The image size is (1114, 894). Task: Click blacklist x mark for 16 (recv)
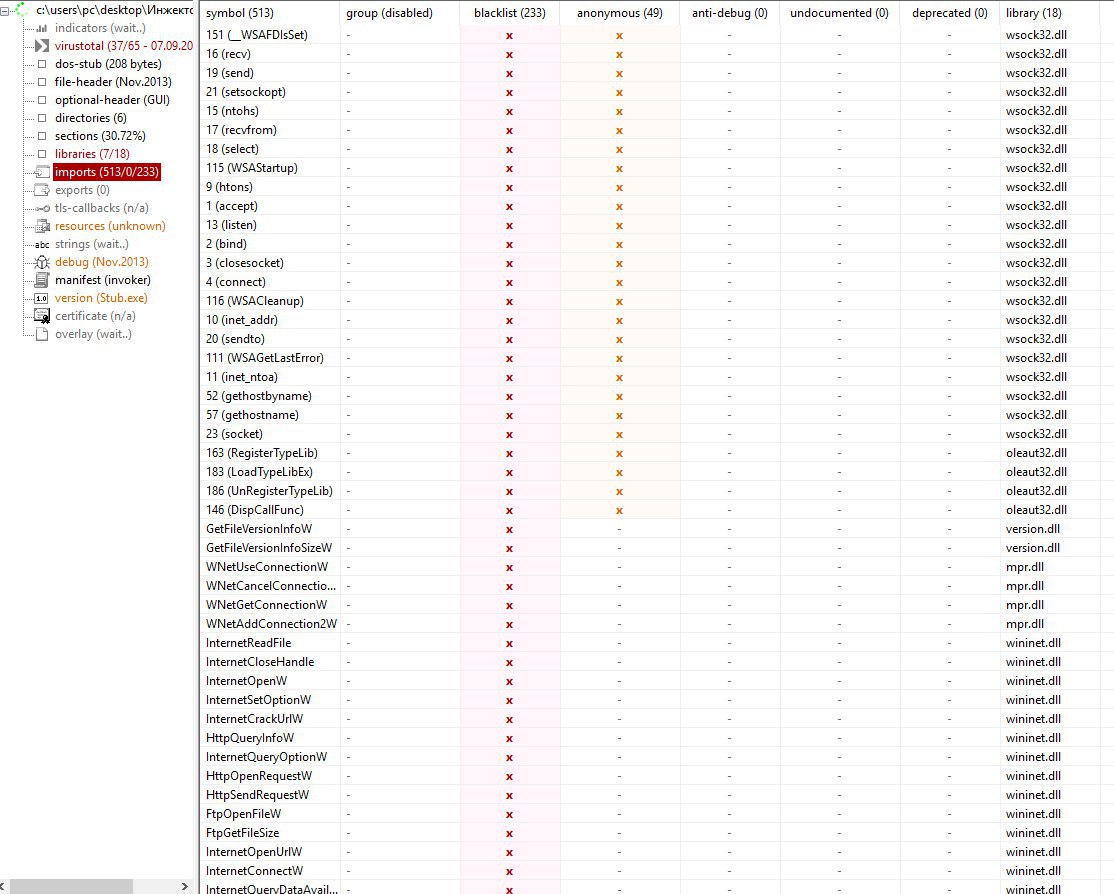(x=509, y=55)
